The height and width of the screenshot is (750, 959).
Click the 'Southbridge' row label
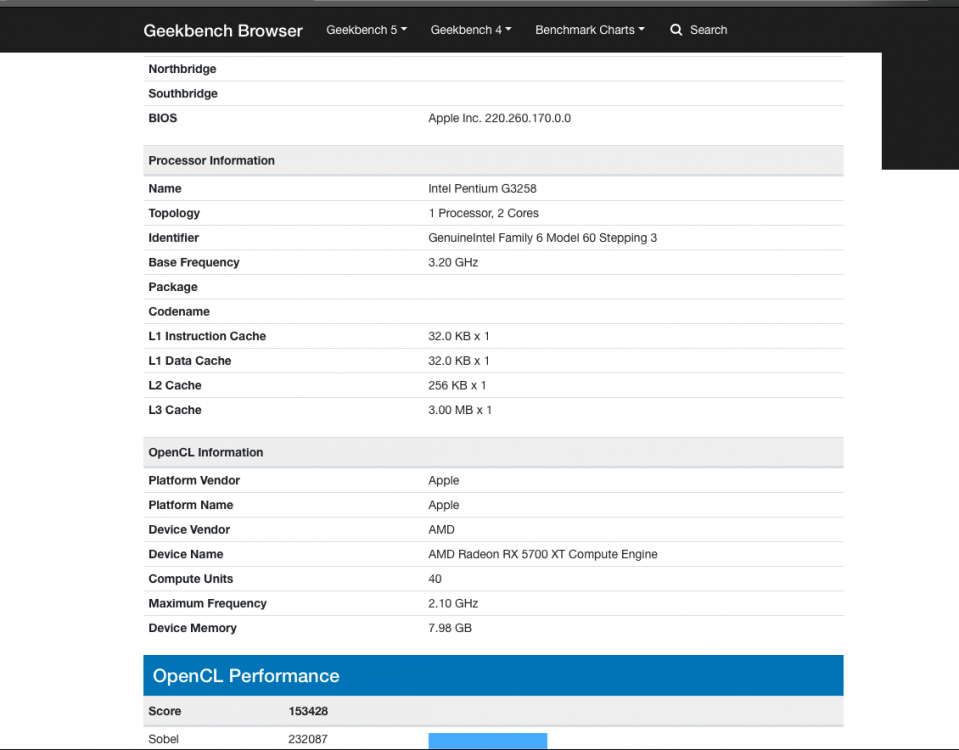tap(183, 93)
